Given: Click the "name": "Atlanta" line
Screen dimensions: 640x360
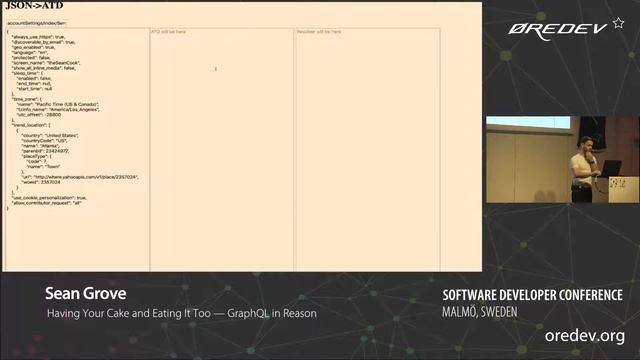Looking at the screenshot, I should tap(41, 146).
